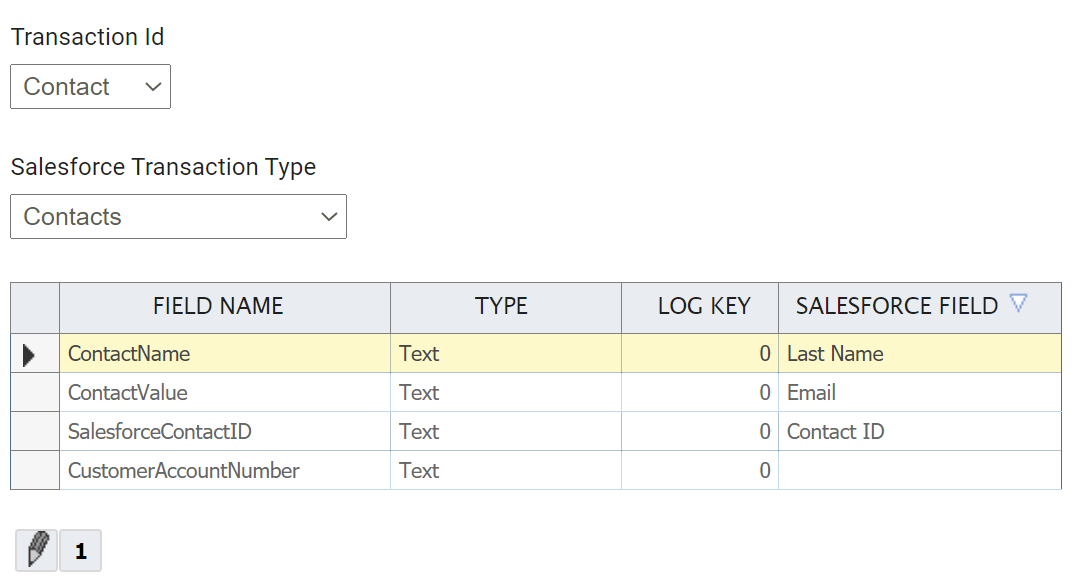Click the Last Name Salesforce field cell
The width and height of the screenshot is (1079, 586).
[920, 354]
